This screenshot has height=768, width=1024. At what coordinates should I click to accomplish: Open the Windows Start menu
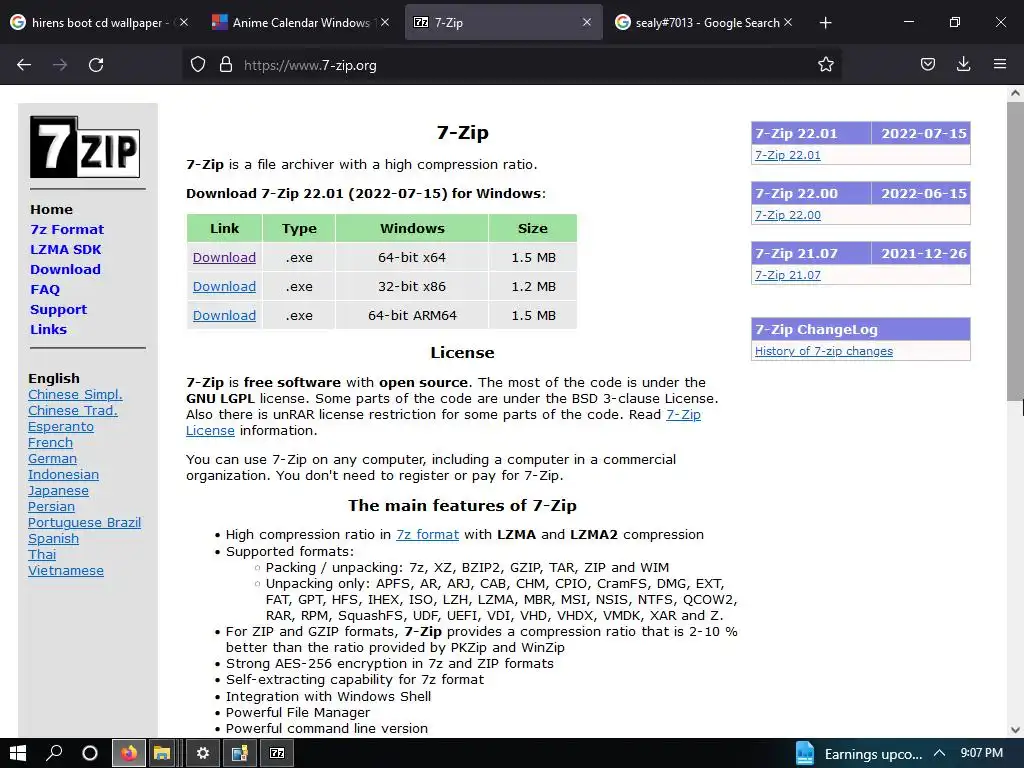[18, 753]
